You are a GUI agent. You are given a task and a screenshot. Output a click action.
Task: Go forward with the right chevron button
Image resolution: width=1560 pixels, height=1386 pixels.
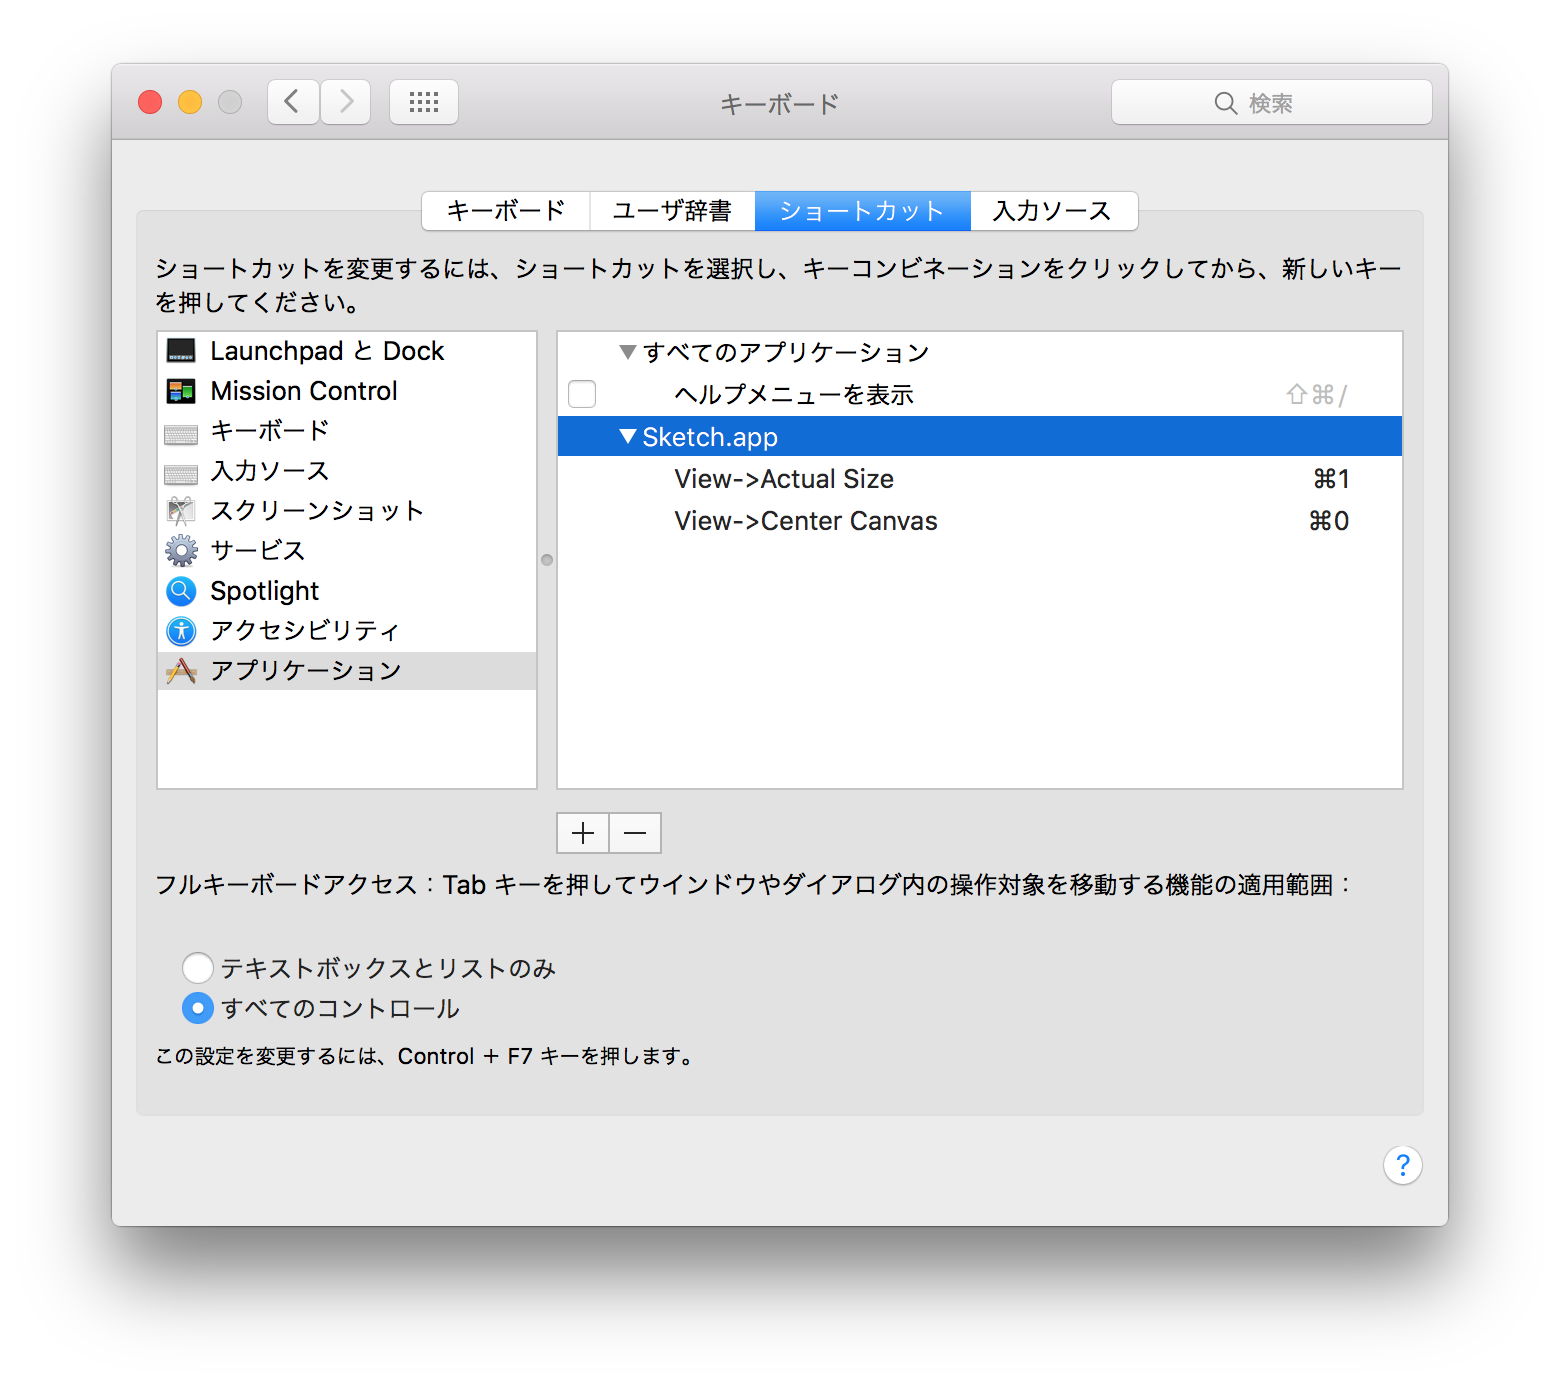[346, 102]
